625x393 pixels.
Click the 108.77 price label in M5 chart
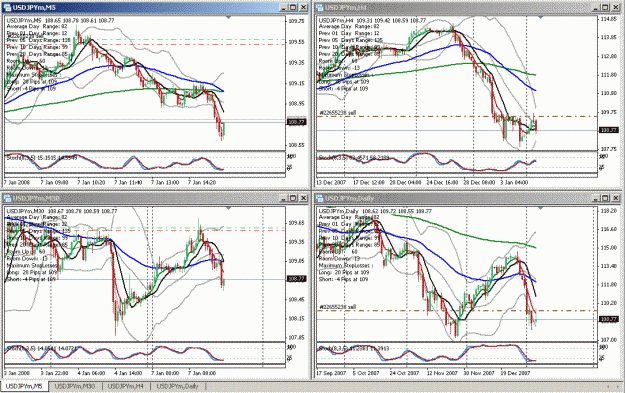pyautogui.click(x=297, y=122)
